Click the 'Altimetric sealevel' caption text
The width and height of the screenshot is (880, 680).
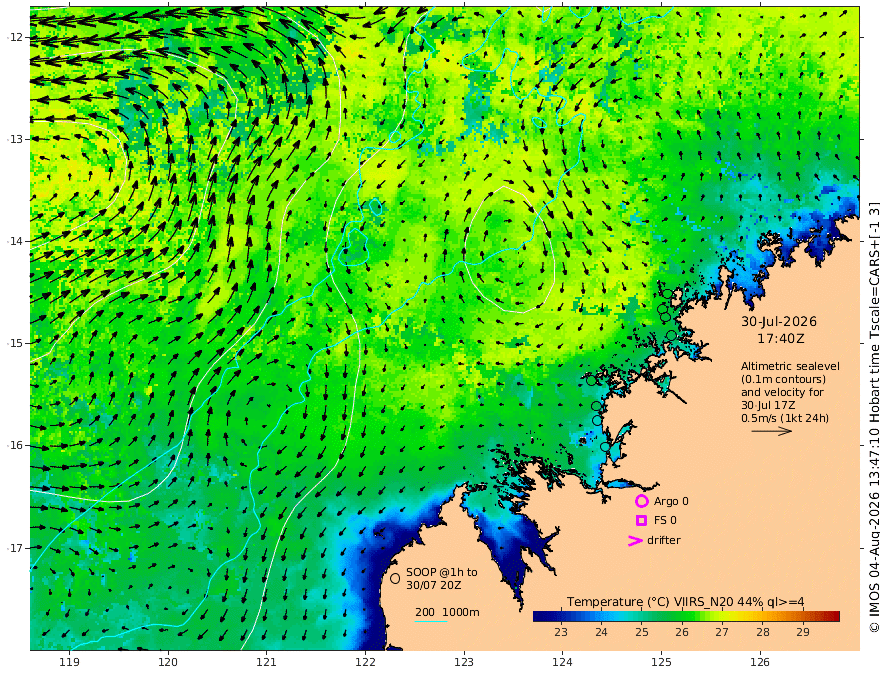point(790,366)
